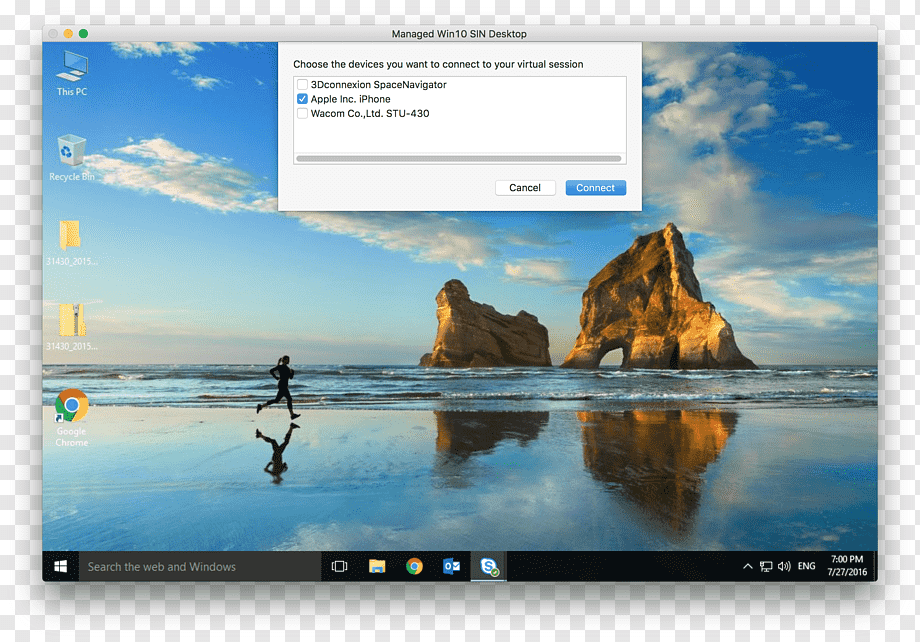
Task: Select the 3Dconnexion SpaceNavigator text label
Action: tap(378, 85)
